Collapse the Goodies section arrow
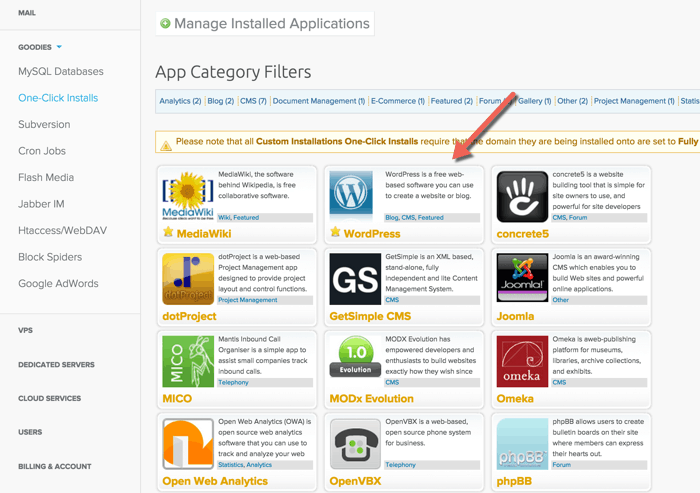Screen dimensions: 700x493 tap(59, 47)
